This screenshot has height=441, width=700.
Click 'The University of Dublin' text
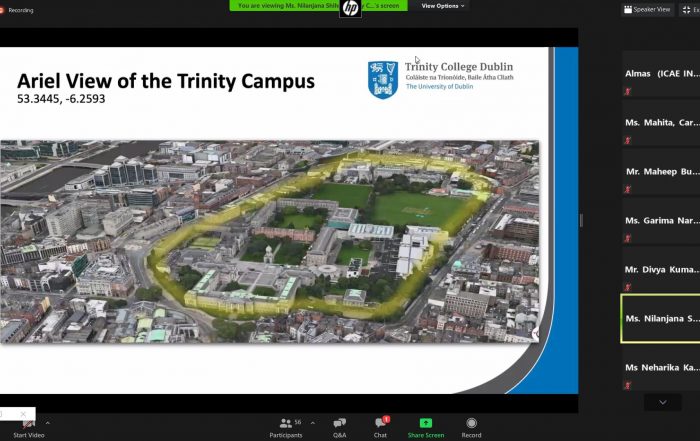pos(439,87)
